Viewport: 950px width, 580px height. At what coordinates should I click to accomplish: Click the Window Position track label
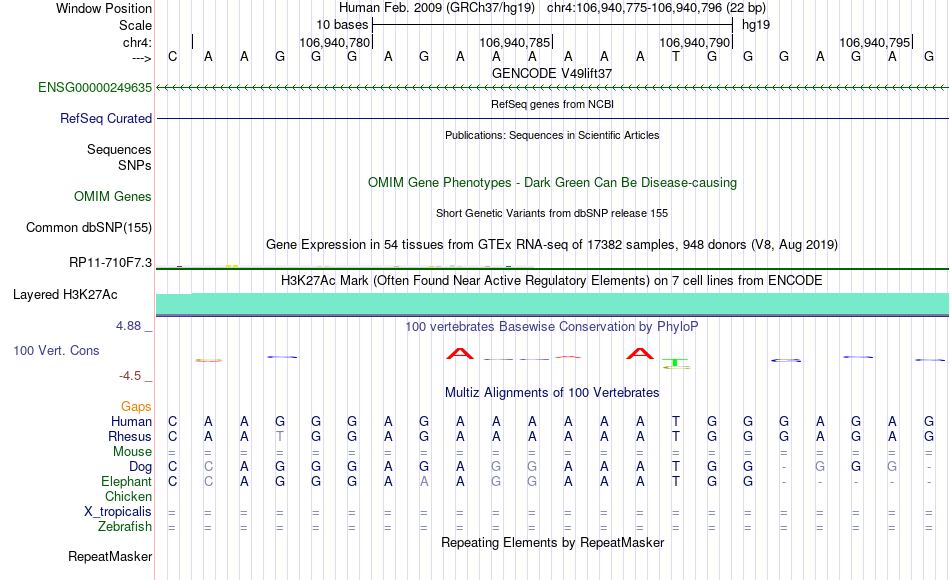(104, 8)
